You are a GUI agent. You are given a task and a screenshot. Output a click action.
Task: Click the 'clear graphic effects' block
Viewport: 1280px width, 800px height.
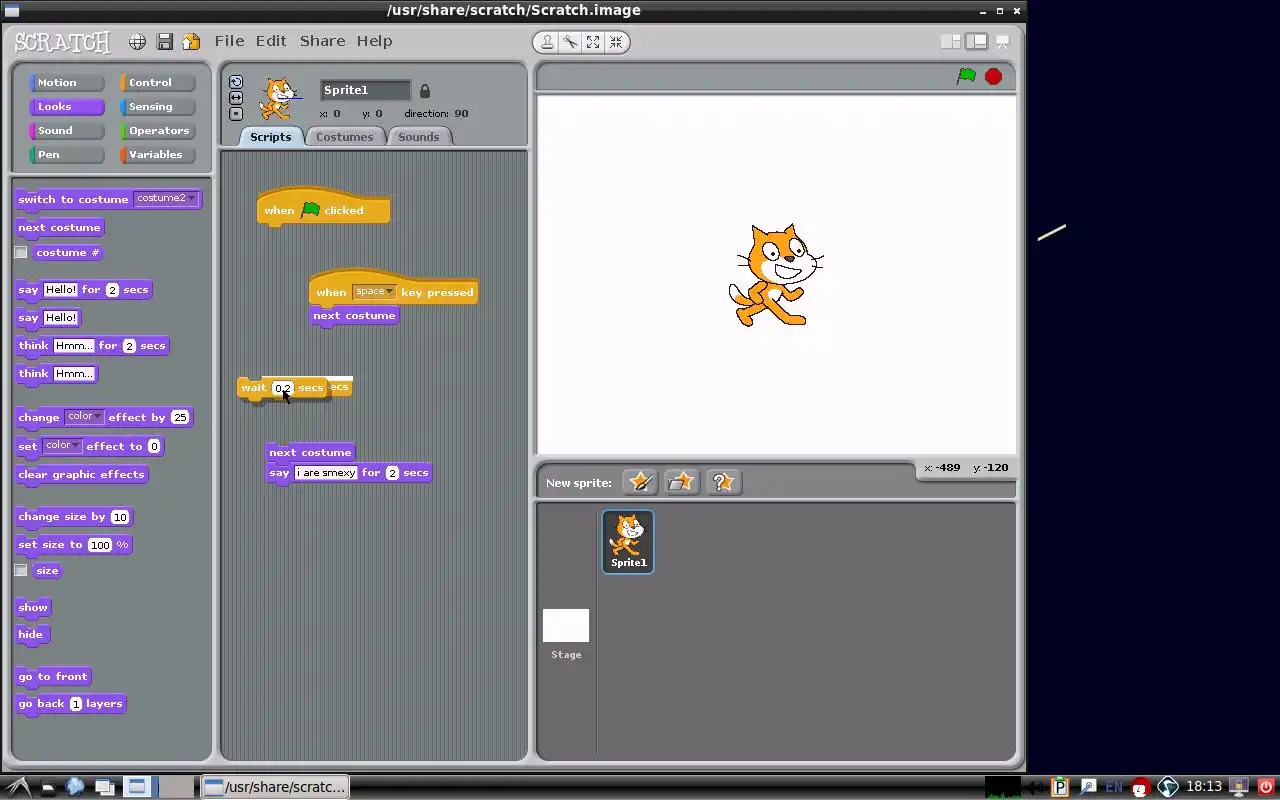click(81, 475)
